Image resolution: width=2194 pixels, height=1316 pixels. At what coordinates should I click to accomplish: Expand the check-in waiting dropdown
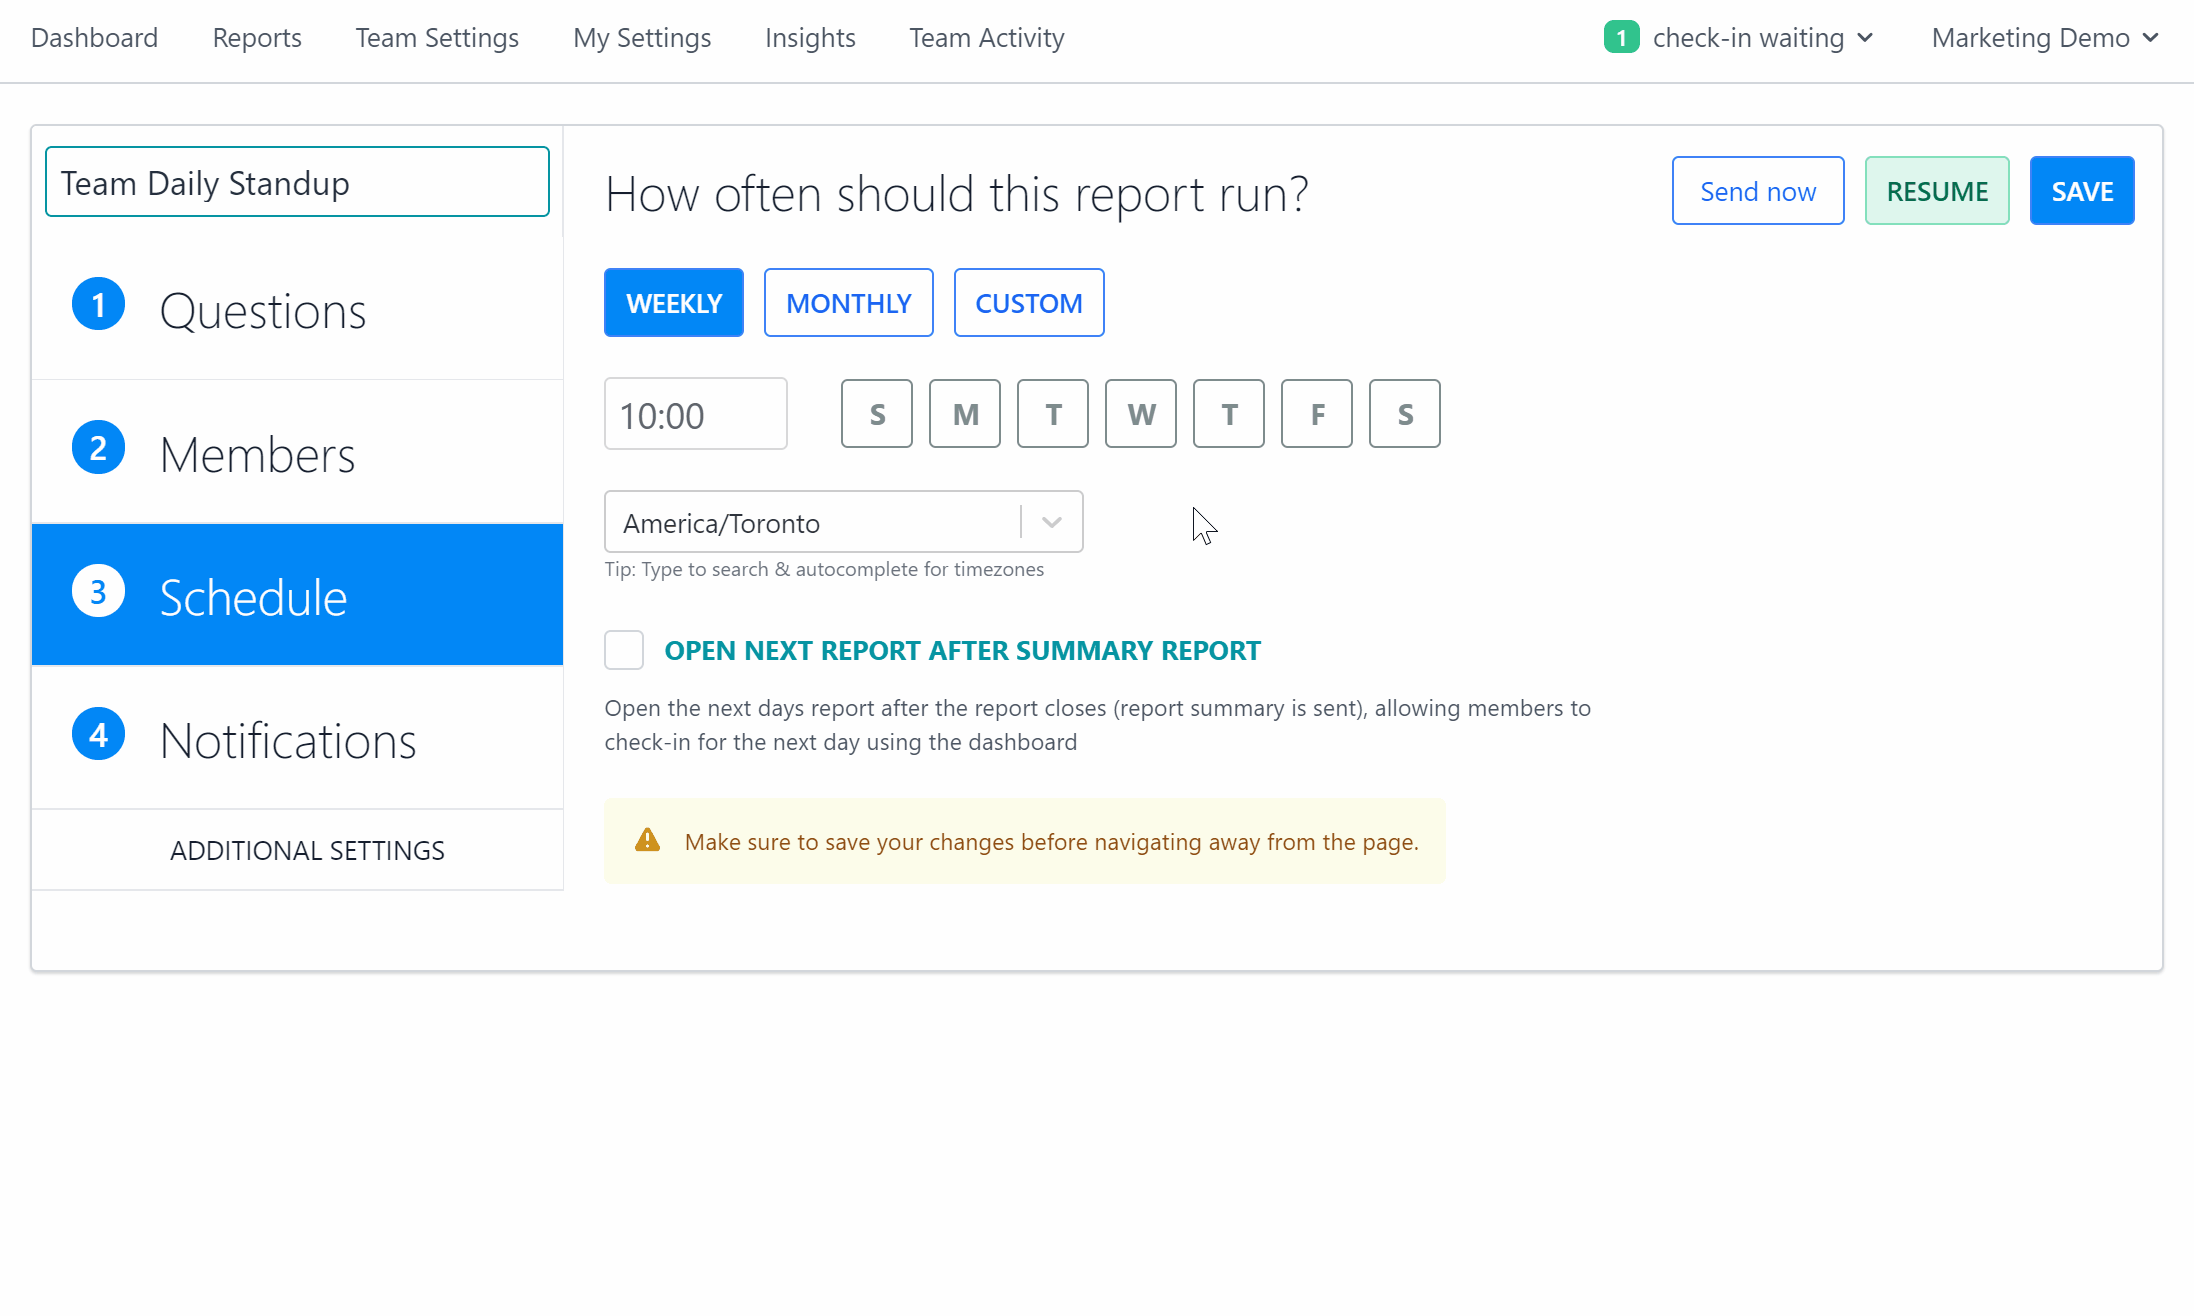pyautogui.click(x=1864, y=37)
